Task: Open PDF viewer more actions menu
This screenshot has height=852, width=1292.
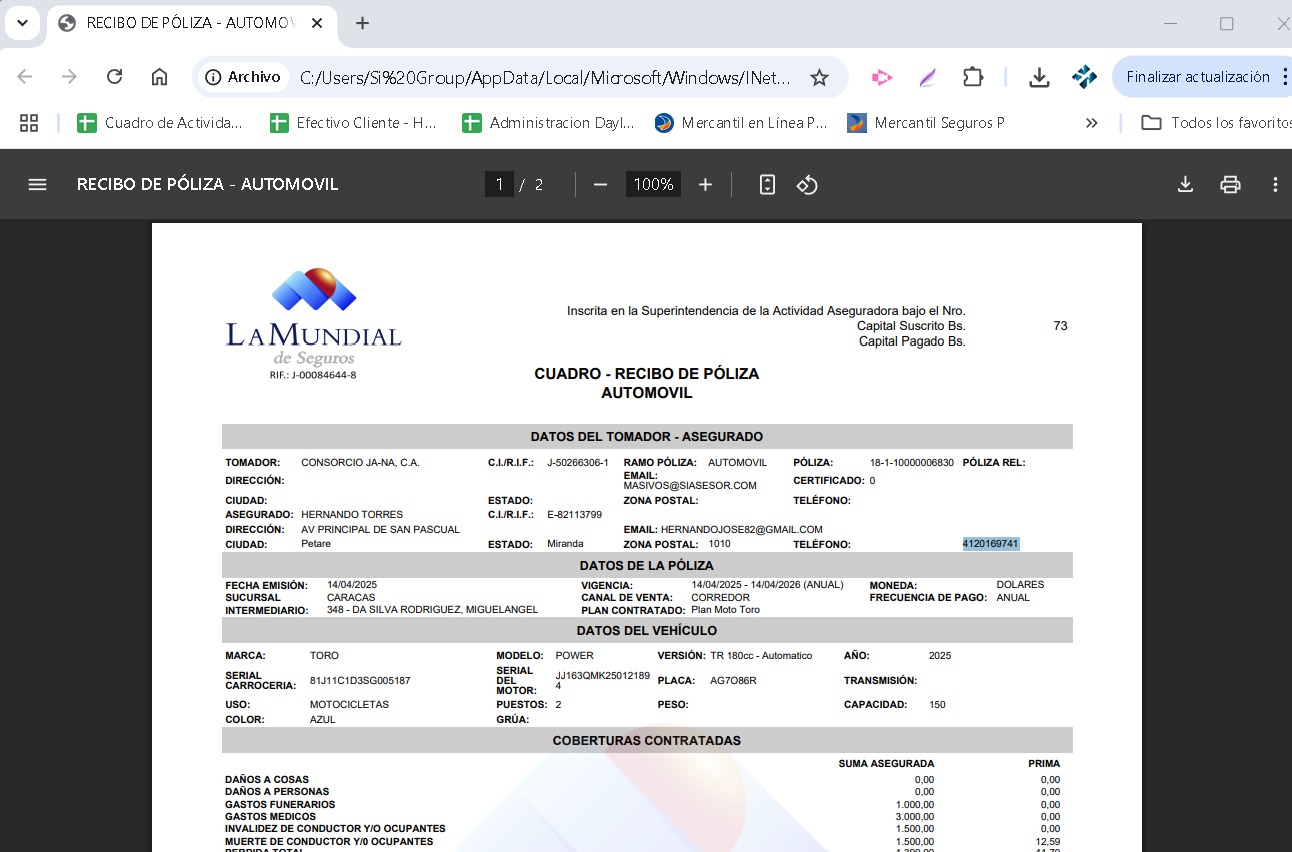Action: (x=1275, y=184)
